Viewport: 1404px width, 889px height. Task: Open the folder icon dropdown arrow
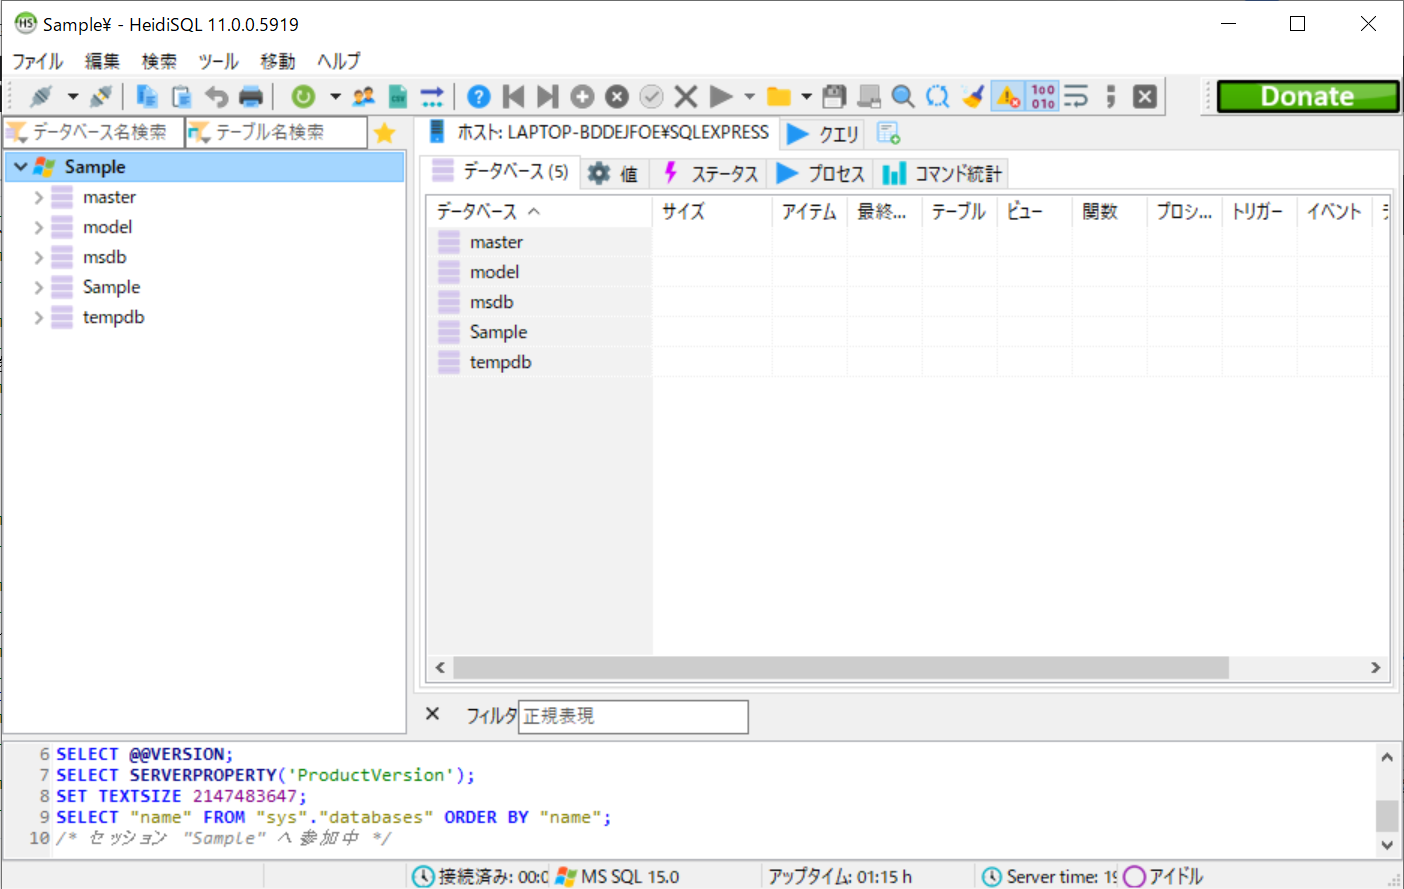806,97
